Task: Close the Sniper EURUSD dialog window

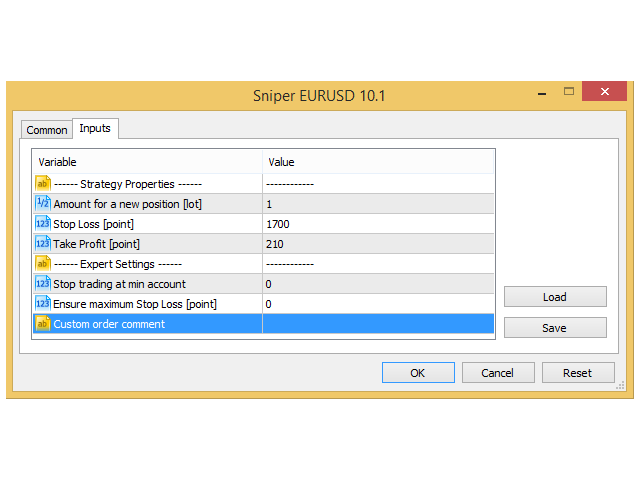Action: (605, 92)
